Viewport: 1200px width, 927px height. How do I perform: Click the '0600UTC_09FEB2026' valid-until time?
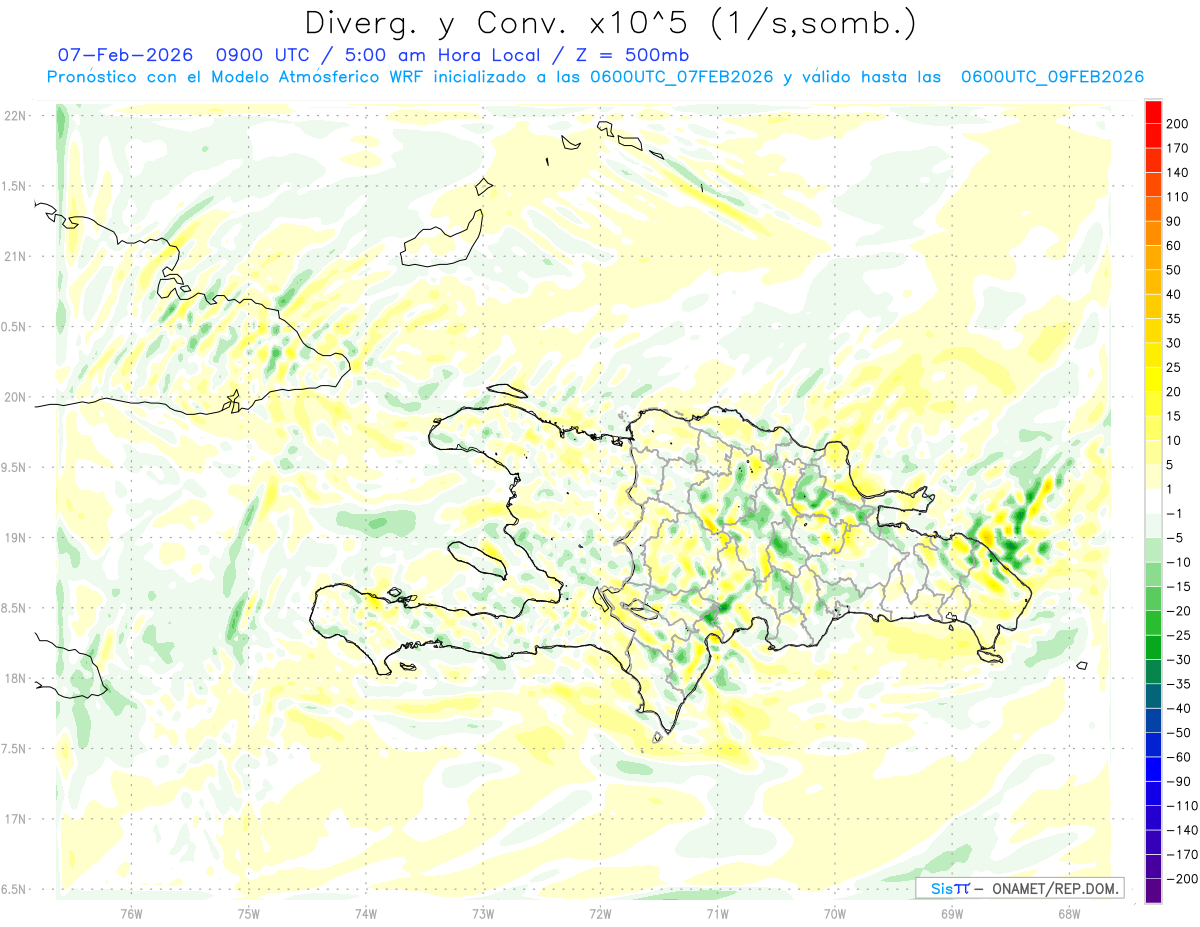point(1052,77)
